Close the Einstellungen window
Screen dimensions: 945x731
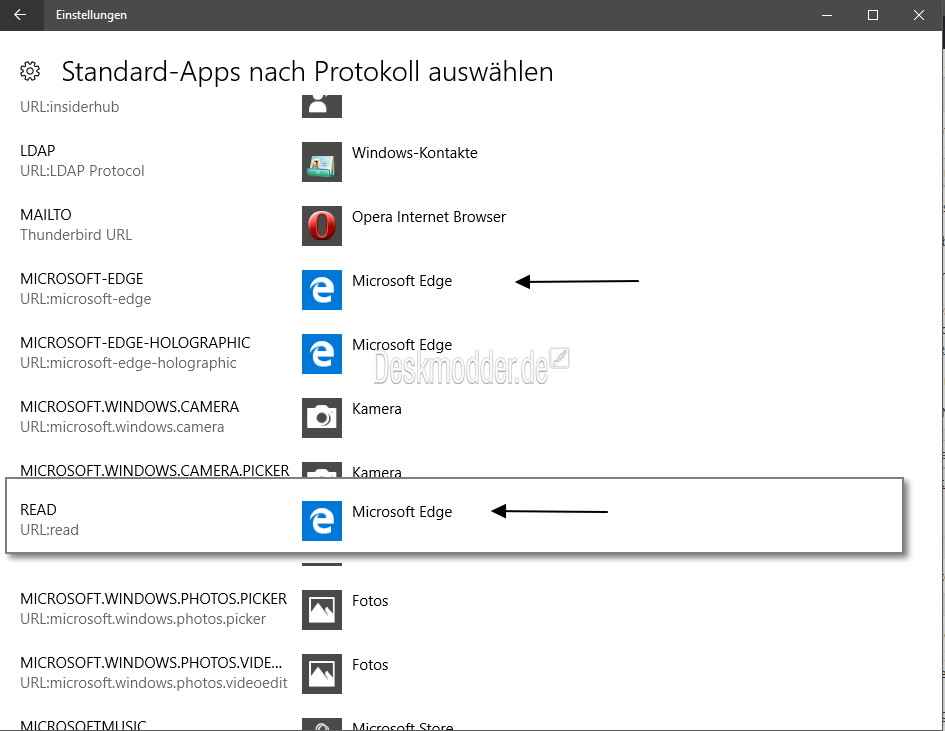[x=918, y=15]
